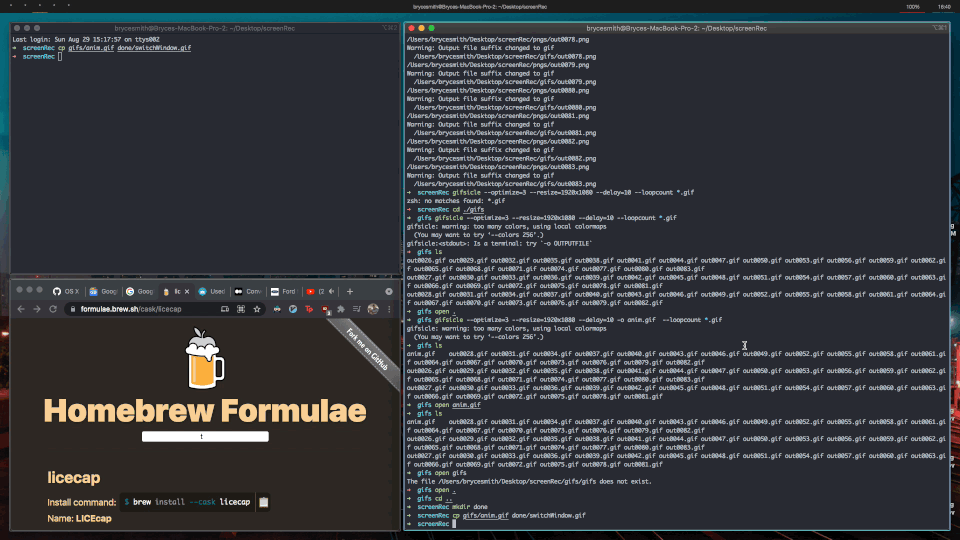This screenshot has width=960, height=540.
Task: Click left terminal title bar text
Action: tap(204, 28)
